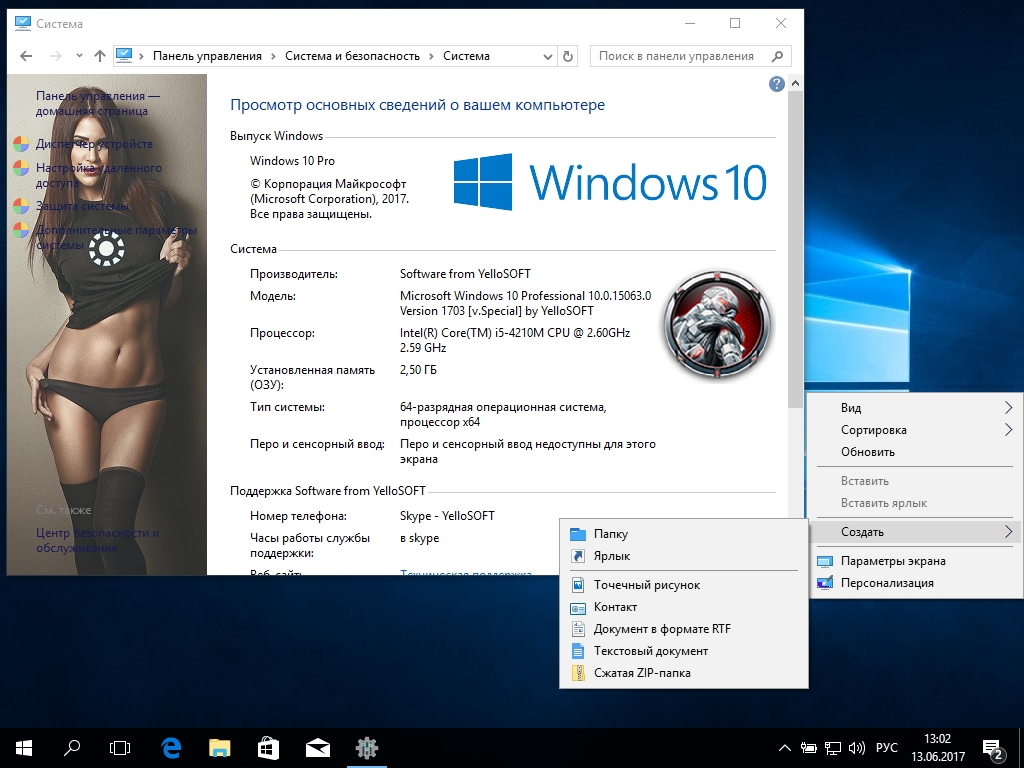Refresh the address bar with the reload button
Screen dimensions: 1024x768
(x=568, y=56)
